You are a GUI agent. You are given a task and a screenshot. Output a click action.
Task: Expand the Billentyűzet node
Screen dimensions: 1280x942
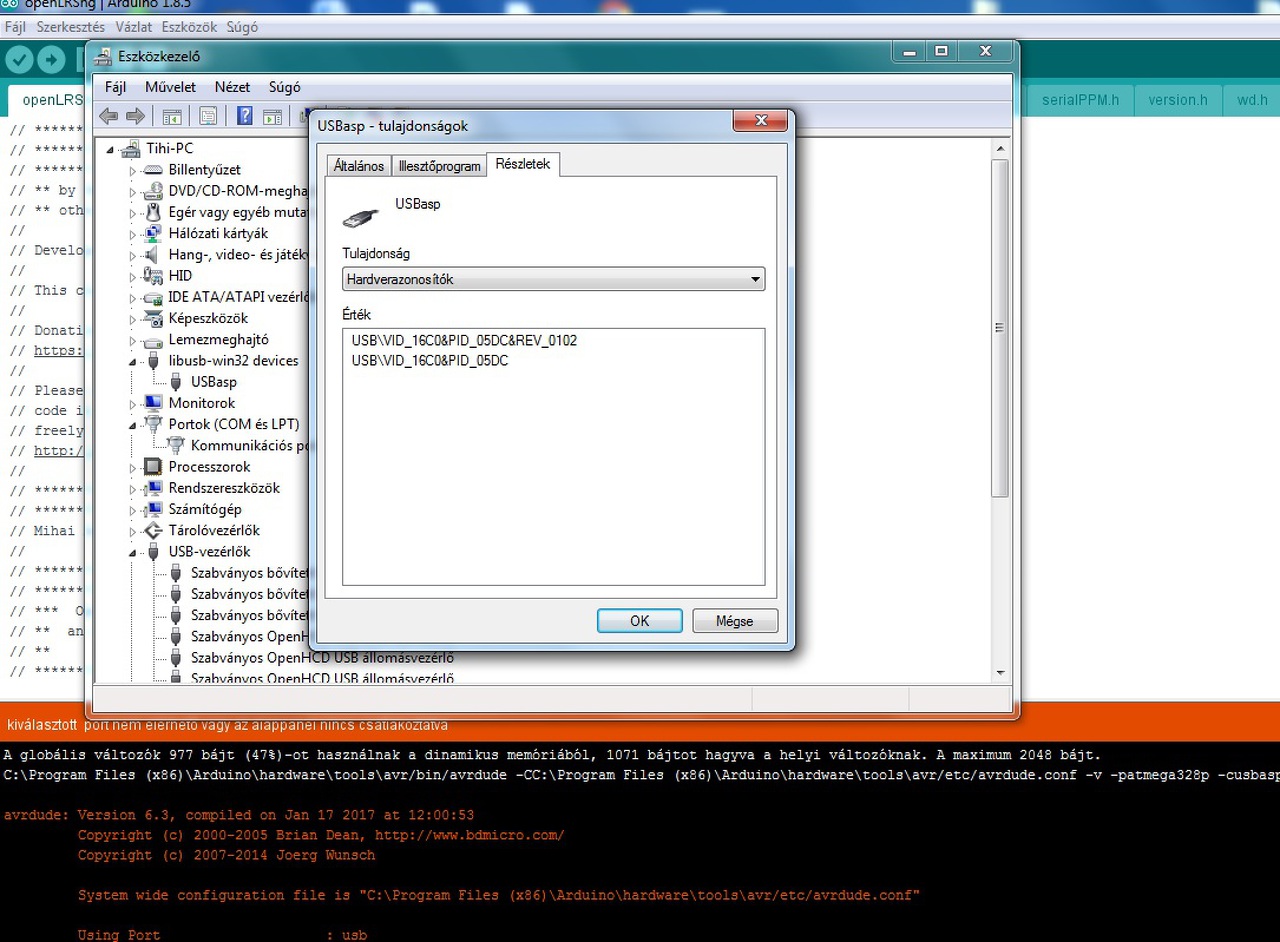pyautogui.click(x=132, y=170)
